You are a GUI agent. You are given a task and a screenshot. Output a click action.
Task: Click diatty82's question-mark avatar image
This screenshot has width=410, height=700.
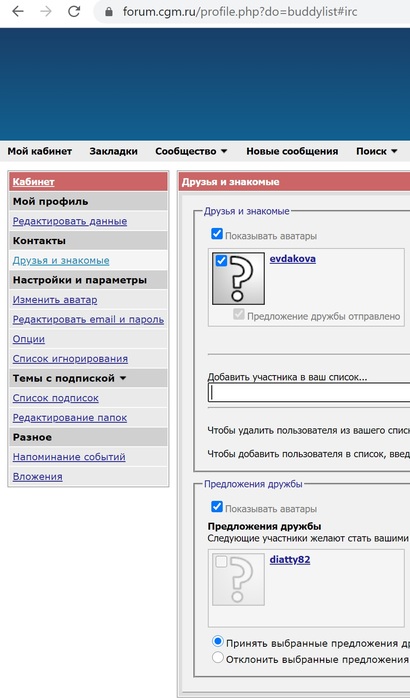(238, 579)
